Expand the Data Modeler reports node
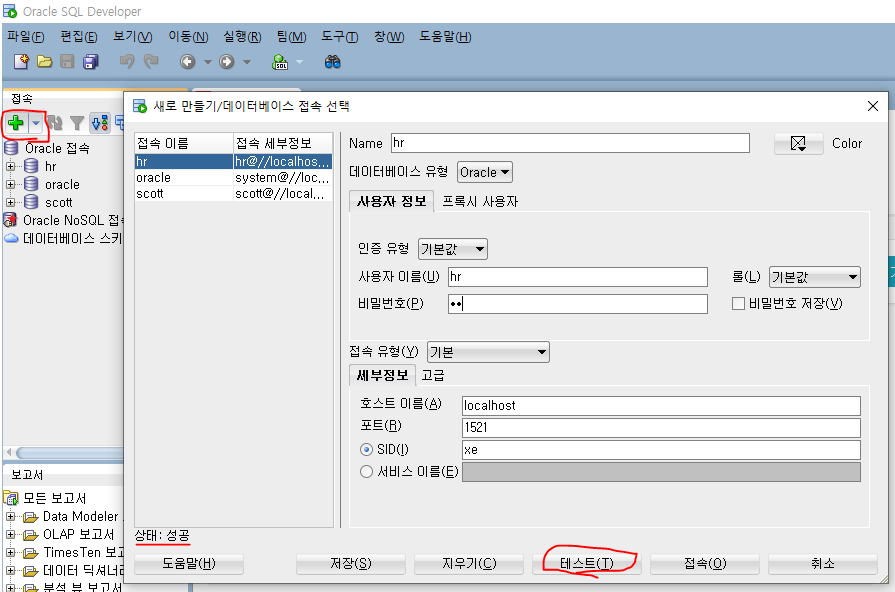The image size is (895, 592). pos(10,516)
